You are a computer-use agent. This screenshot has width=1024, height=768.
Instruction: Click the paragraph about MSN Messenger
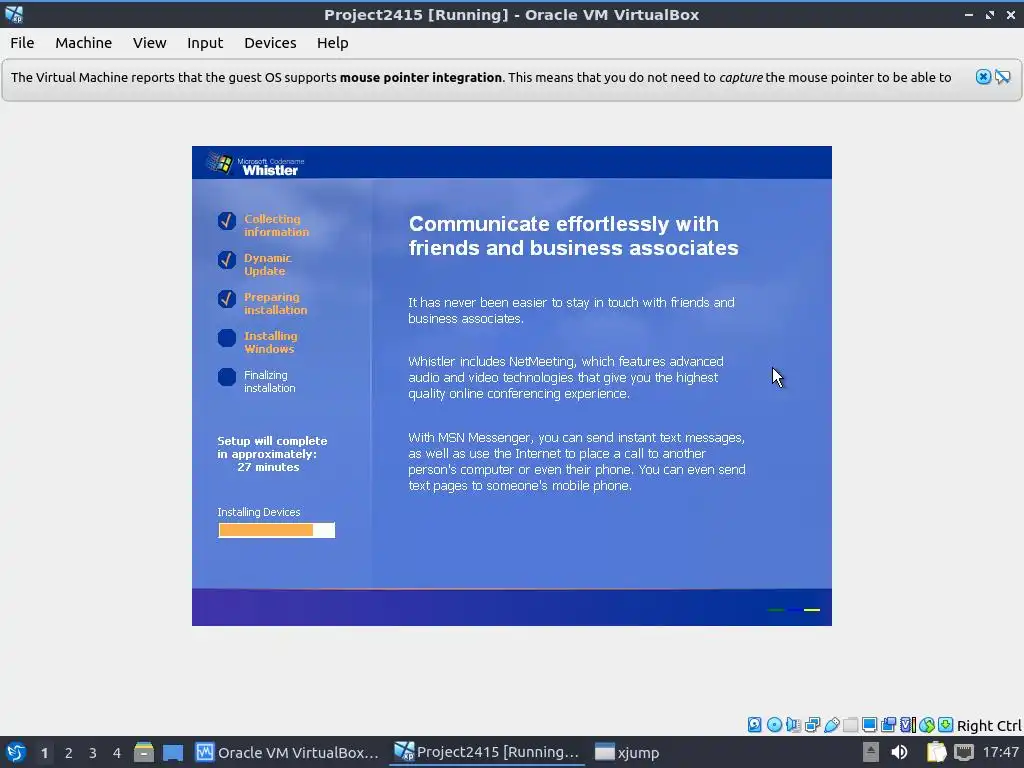[577, 462]
